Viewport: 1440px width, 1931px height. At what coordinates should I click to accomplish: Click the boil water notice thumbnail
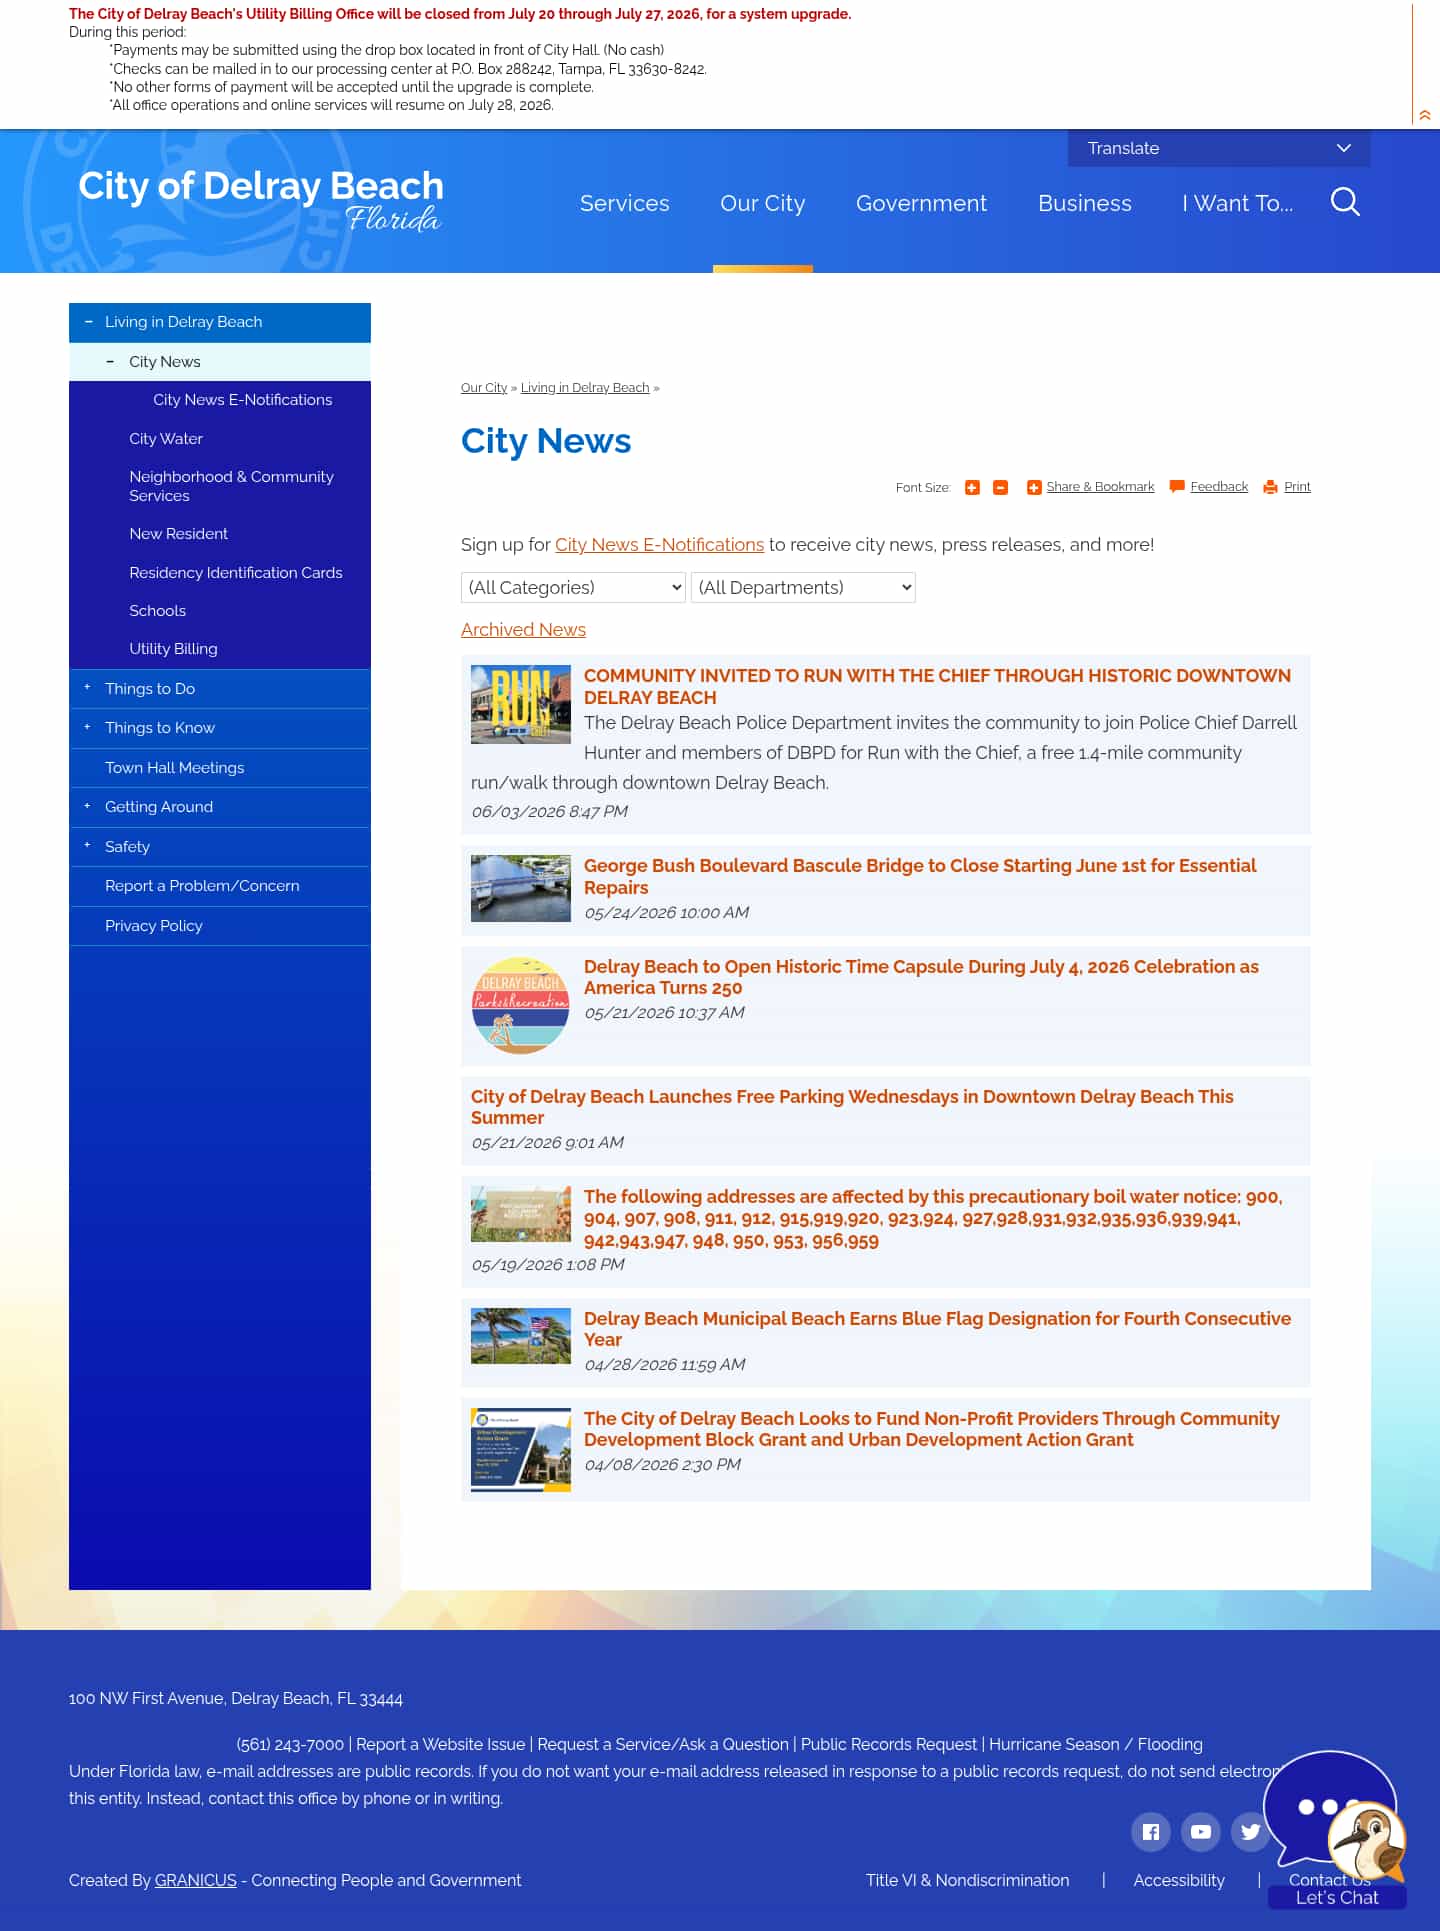click(521, 1214)
